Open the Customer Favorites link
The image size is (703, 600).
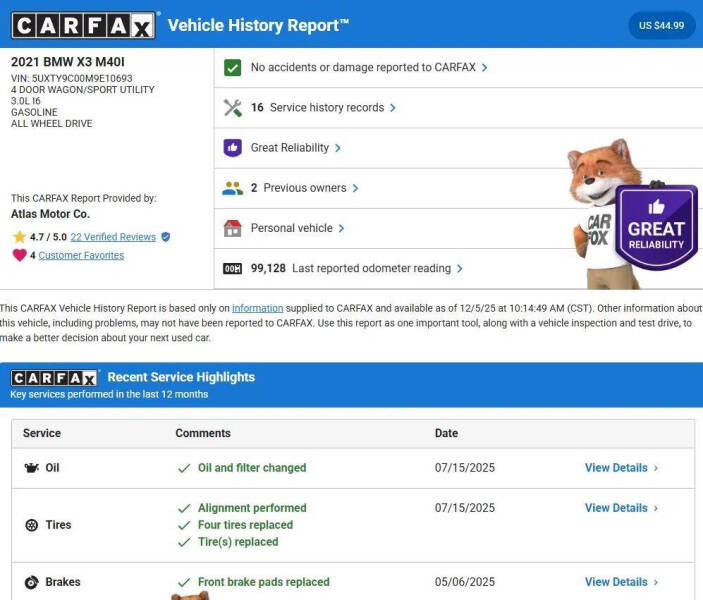point(81,255)
